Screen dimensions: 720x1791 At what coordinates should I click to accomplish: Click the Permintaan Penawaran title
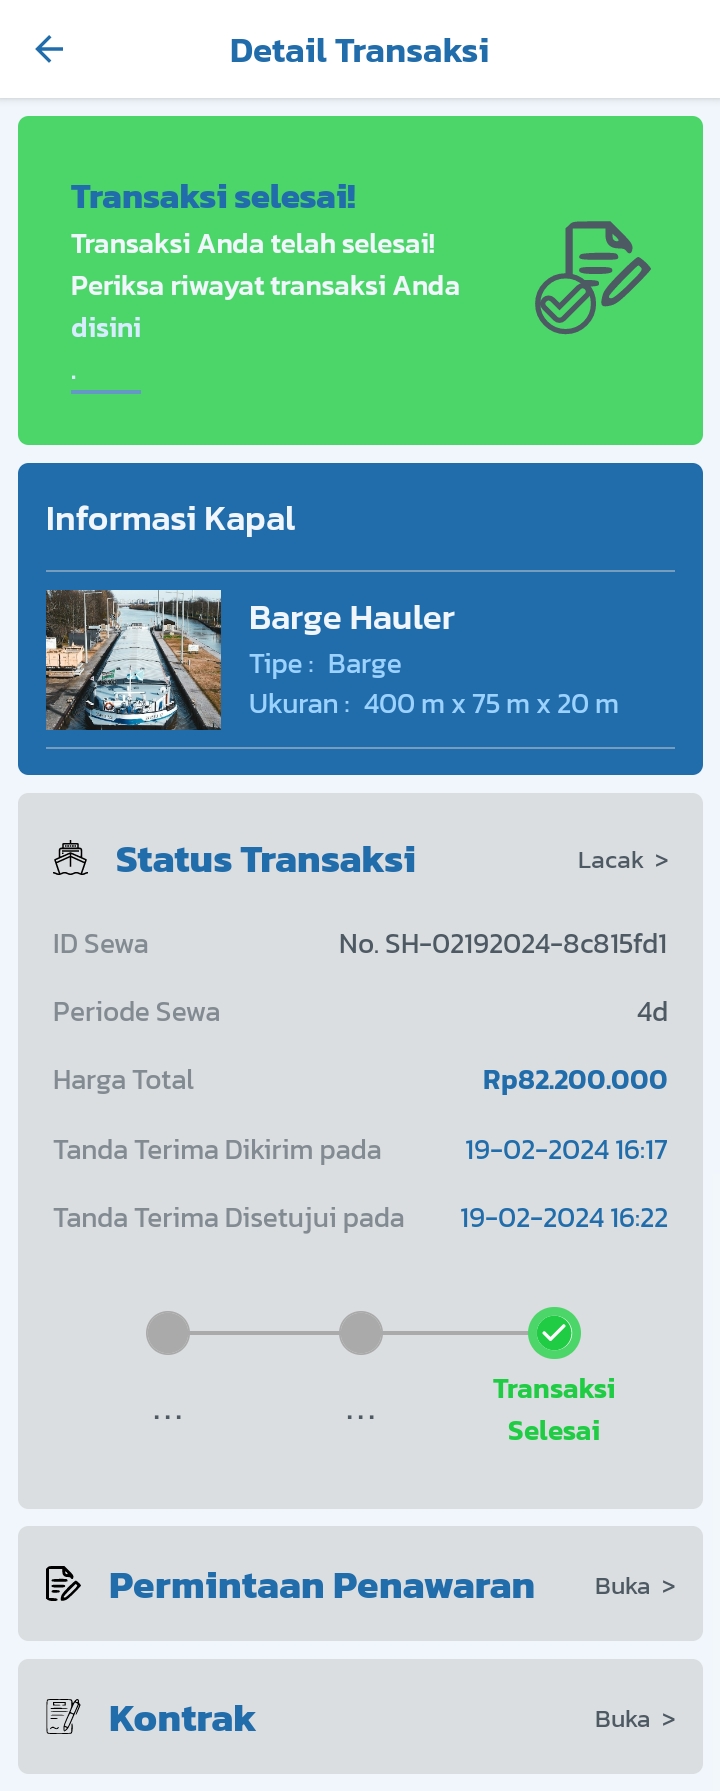pyautogui.click(x=321, y=1585)
